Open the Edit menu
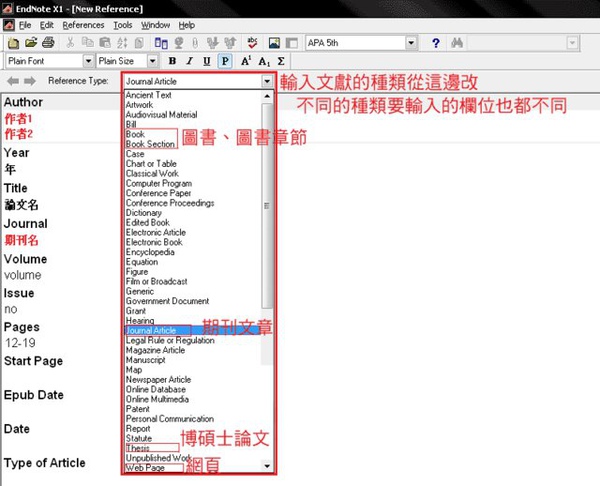The width and height of the screenshot is (600, 486). pyautogui.click(x=47, y=25)
